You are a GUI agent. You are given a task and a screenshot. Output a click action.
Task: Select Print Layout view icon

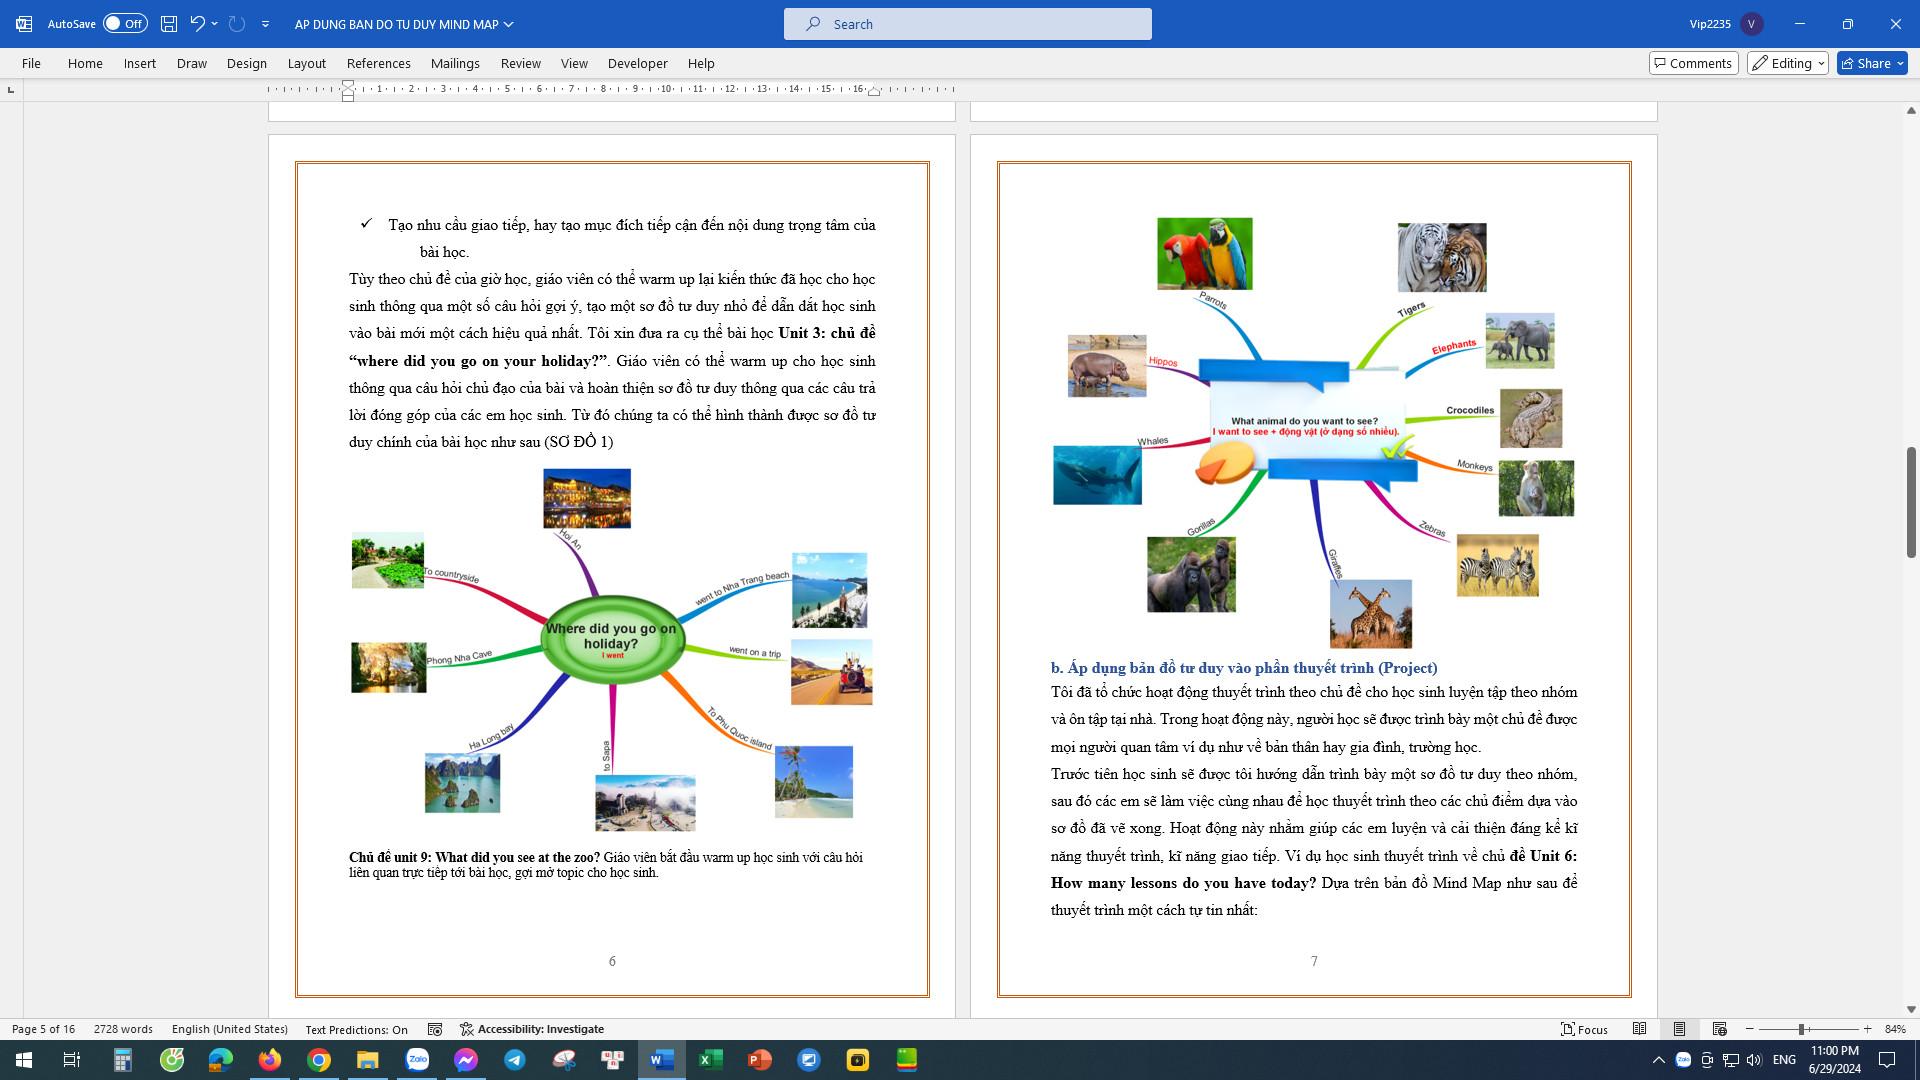click(x=1680, y=1029)
